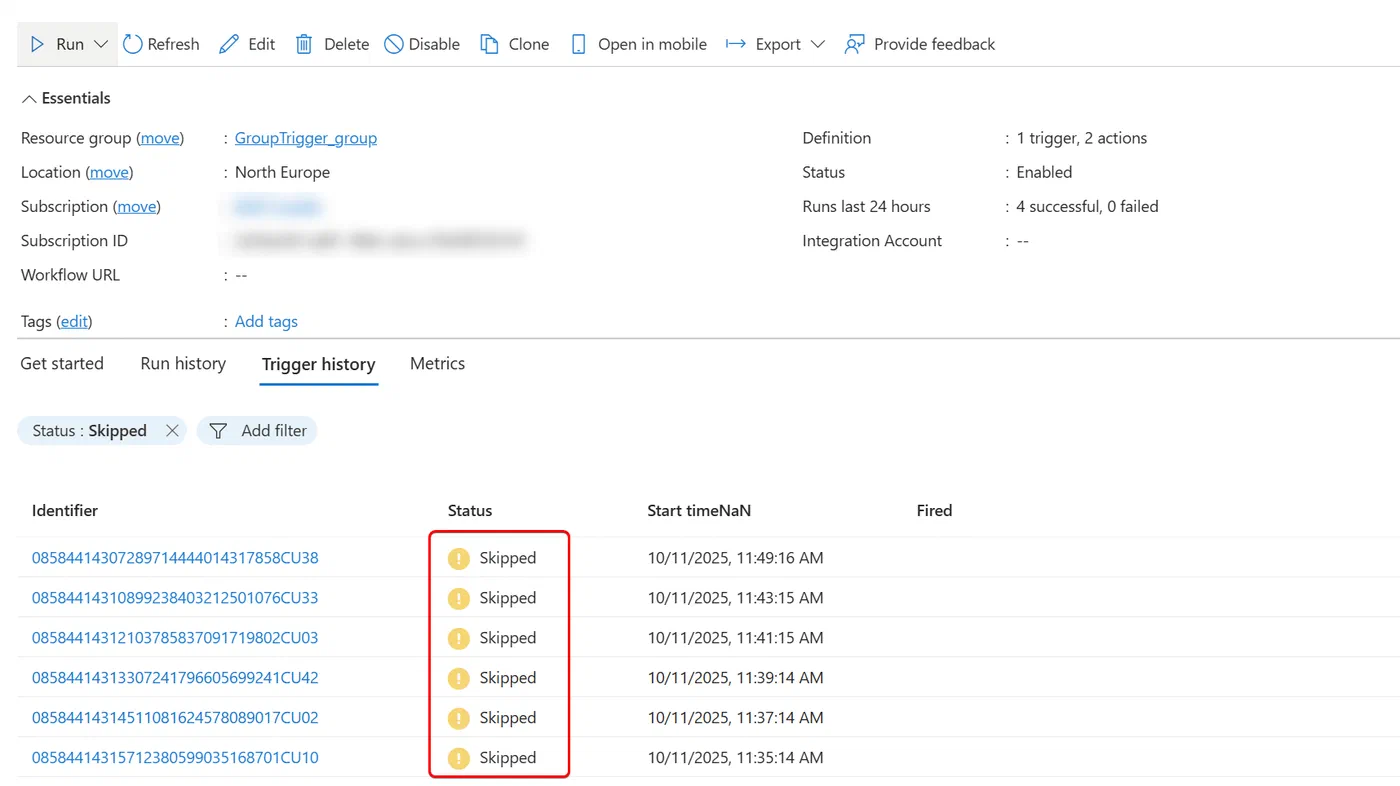The width and height of the screenshot is (1400, 786).
Task: Remove the Status Skipped filter
Action: coord(172,431)
